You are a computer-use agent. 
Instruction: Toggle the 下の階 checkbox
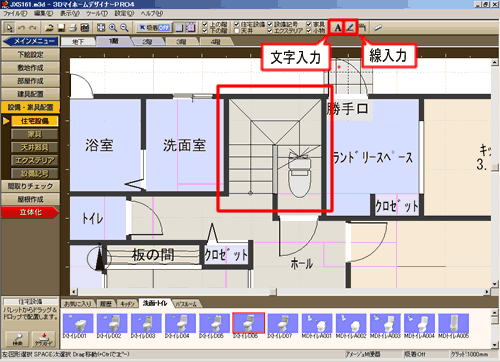tap(205, 31)
